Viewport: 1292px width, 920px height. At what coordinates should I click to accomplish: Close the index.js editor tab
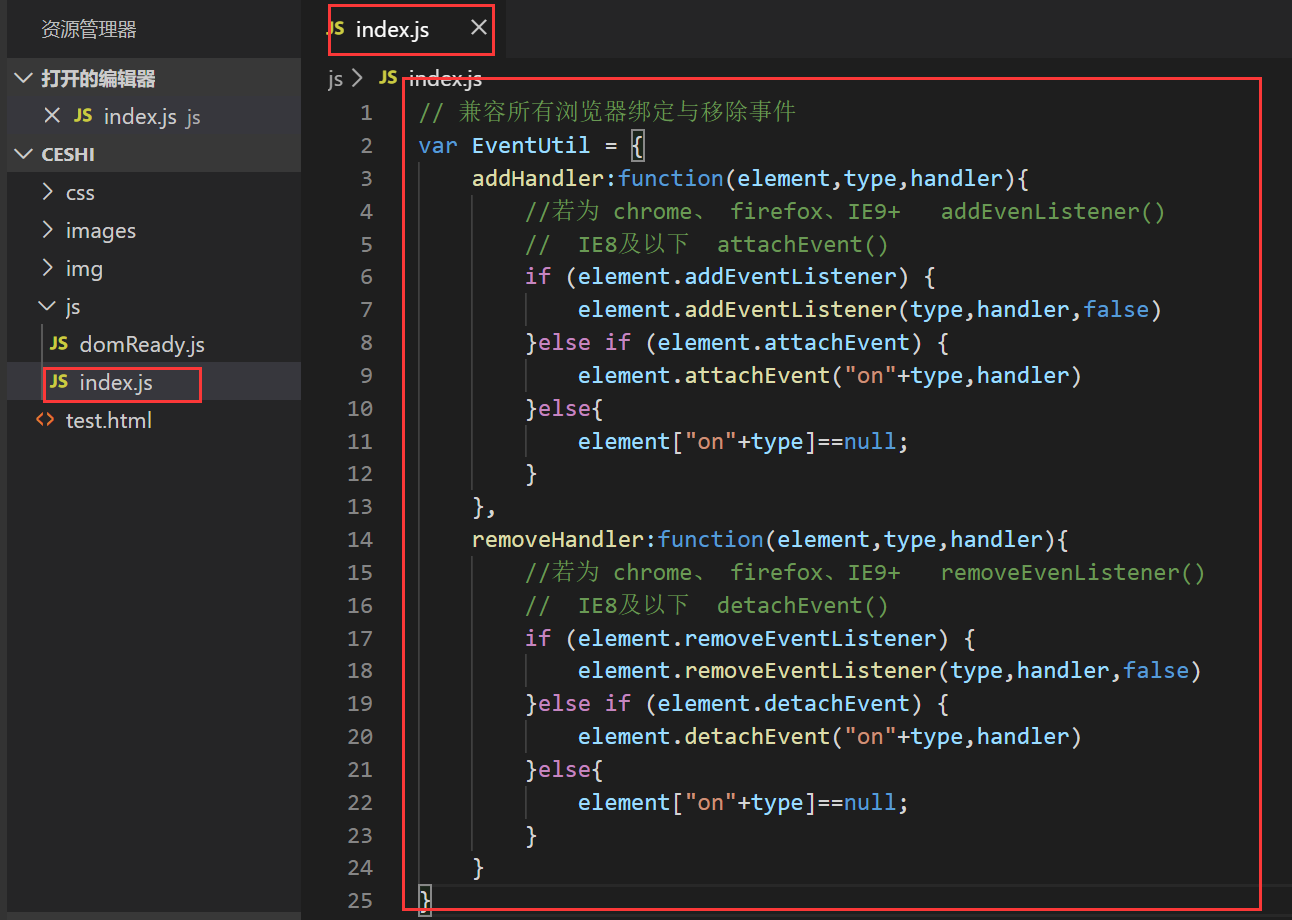(479, 28)
